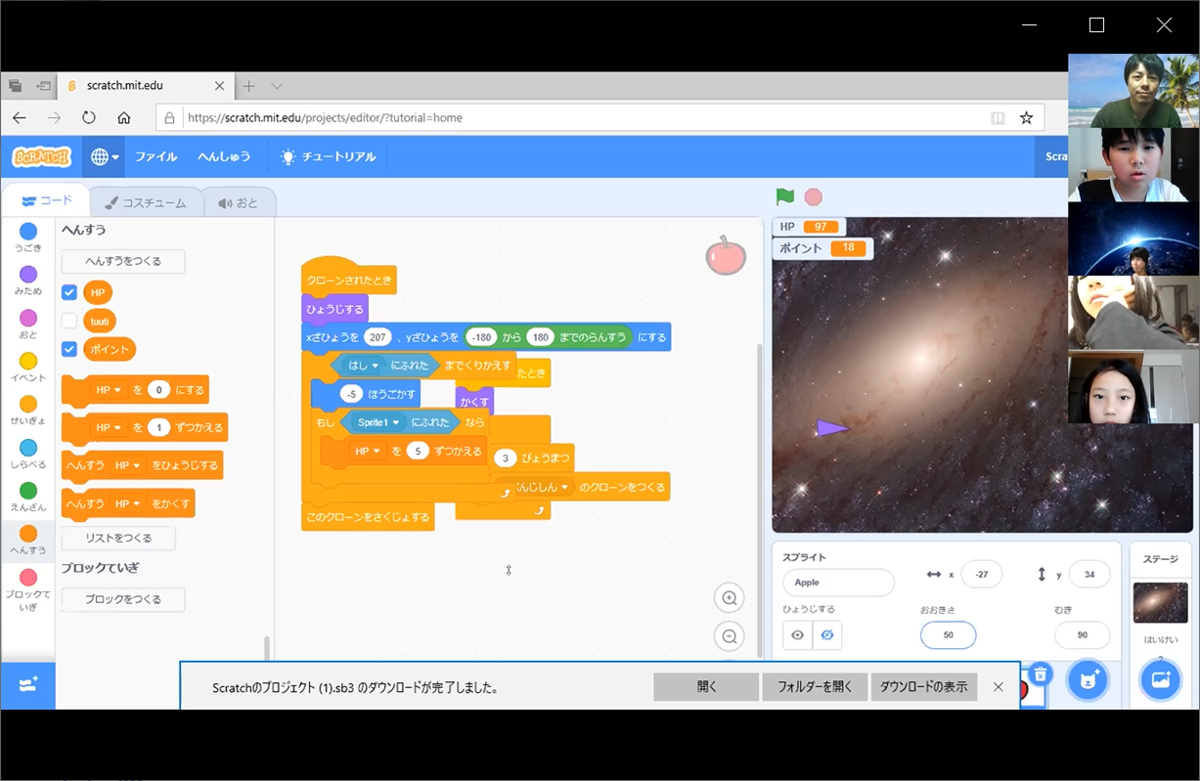
Task: Click the browser home button
Action: pyautogui.click(x=124, y=117)
